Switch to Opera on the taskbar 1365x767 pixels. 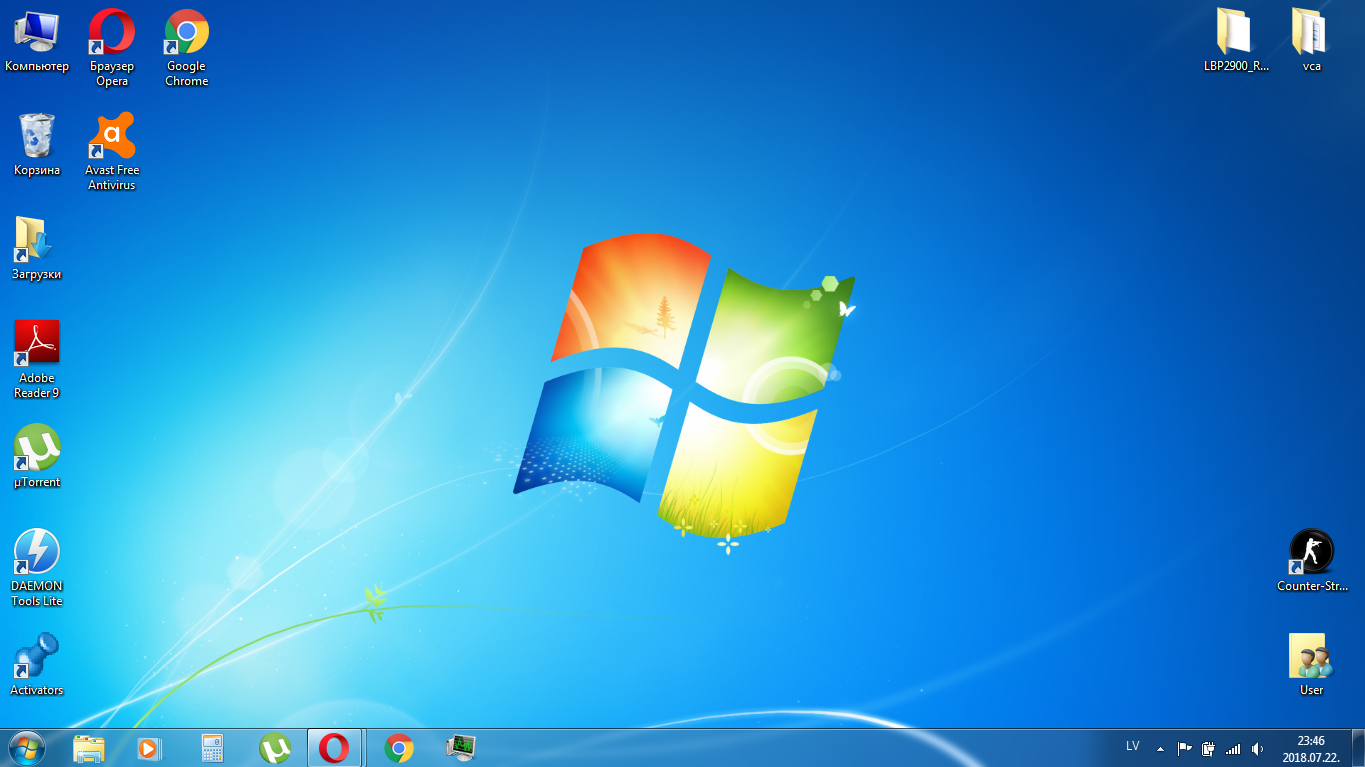pyautogui.click(x=334, y=748)
